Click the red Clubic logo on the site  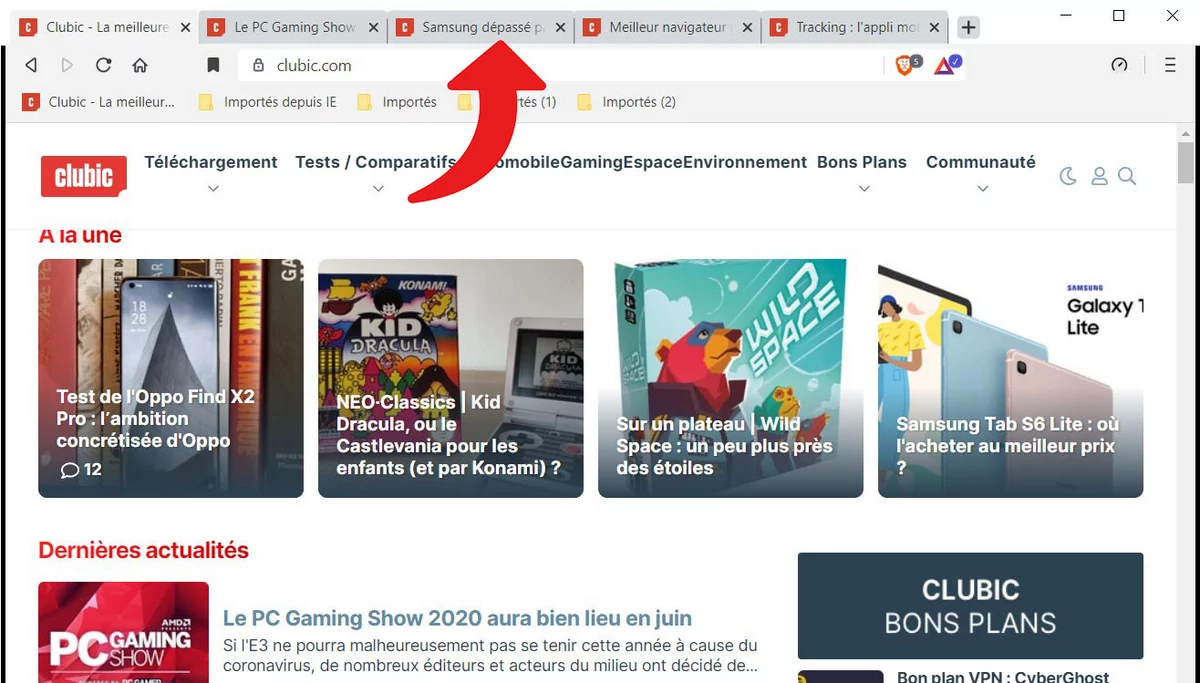tap(84, 176)
